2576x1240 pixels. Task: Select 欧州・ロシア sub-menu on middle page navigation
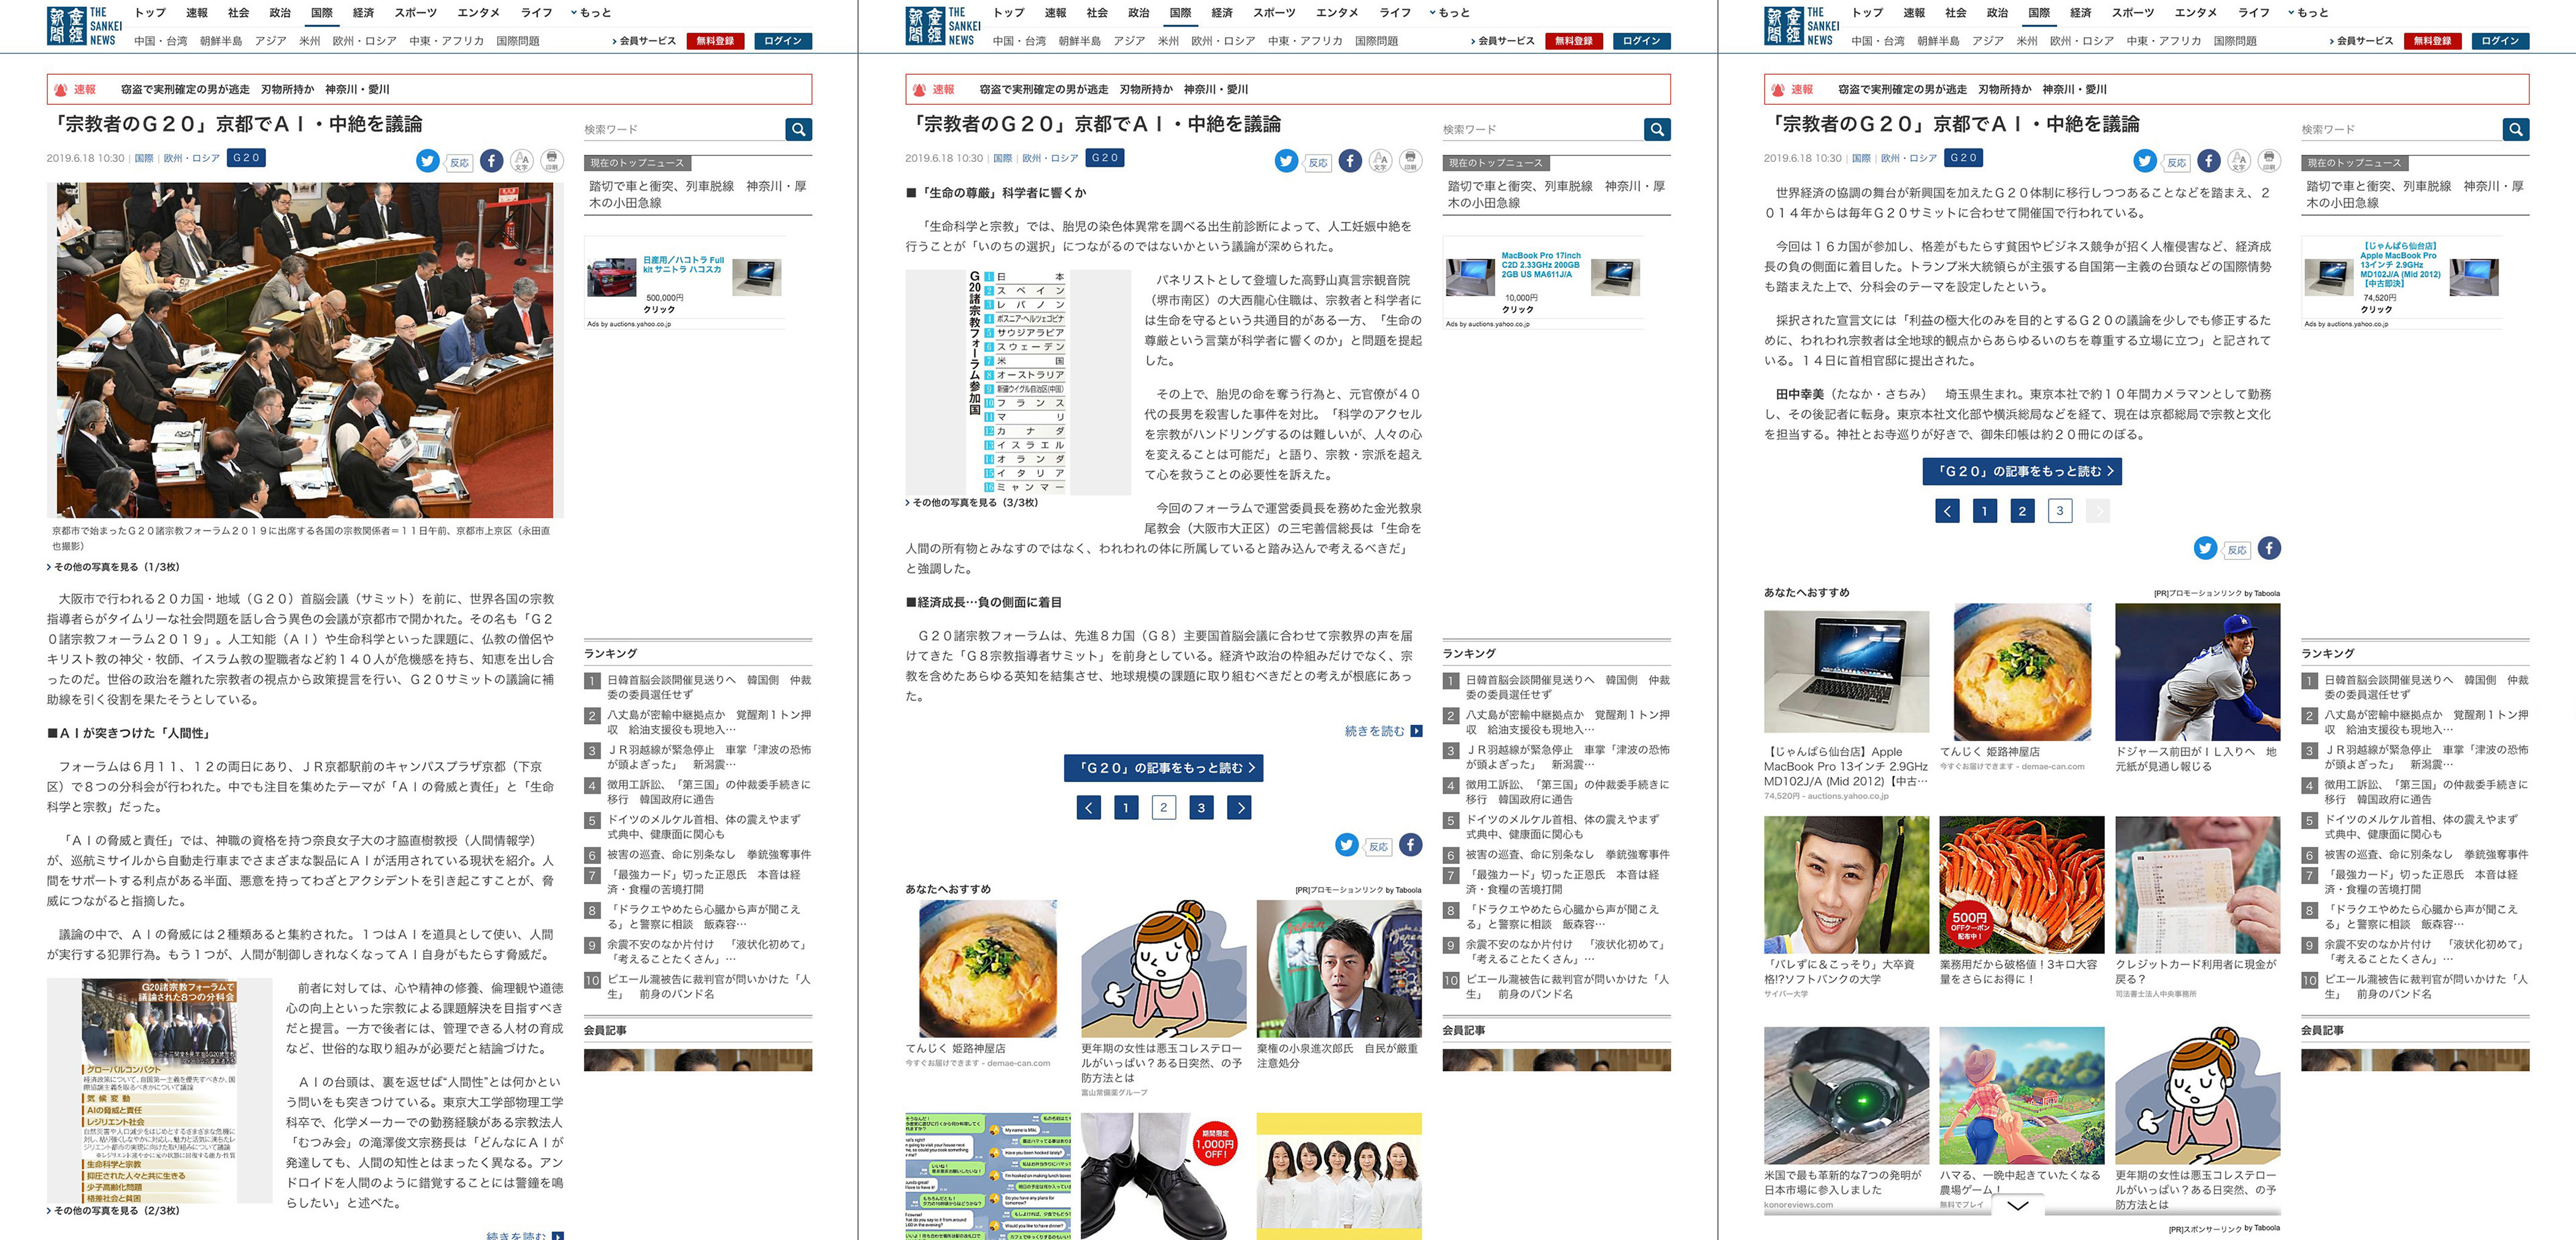[x=1223, y=41]
